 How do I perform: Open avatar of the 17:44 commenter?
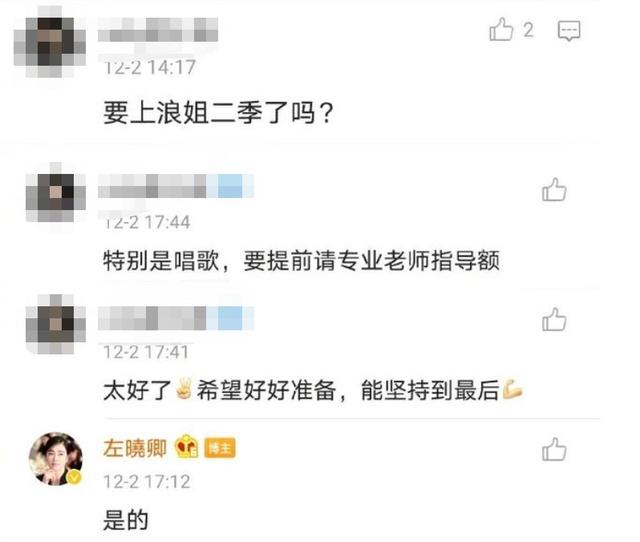coord(56,192)
